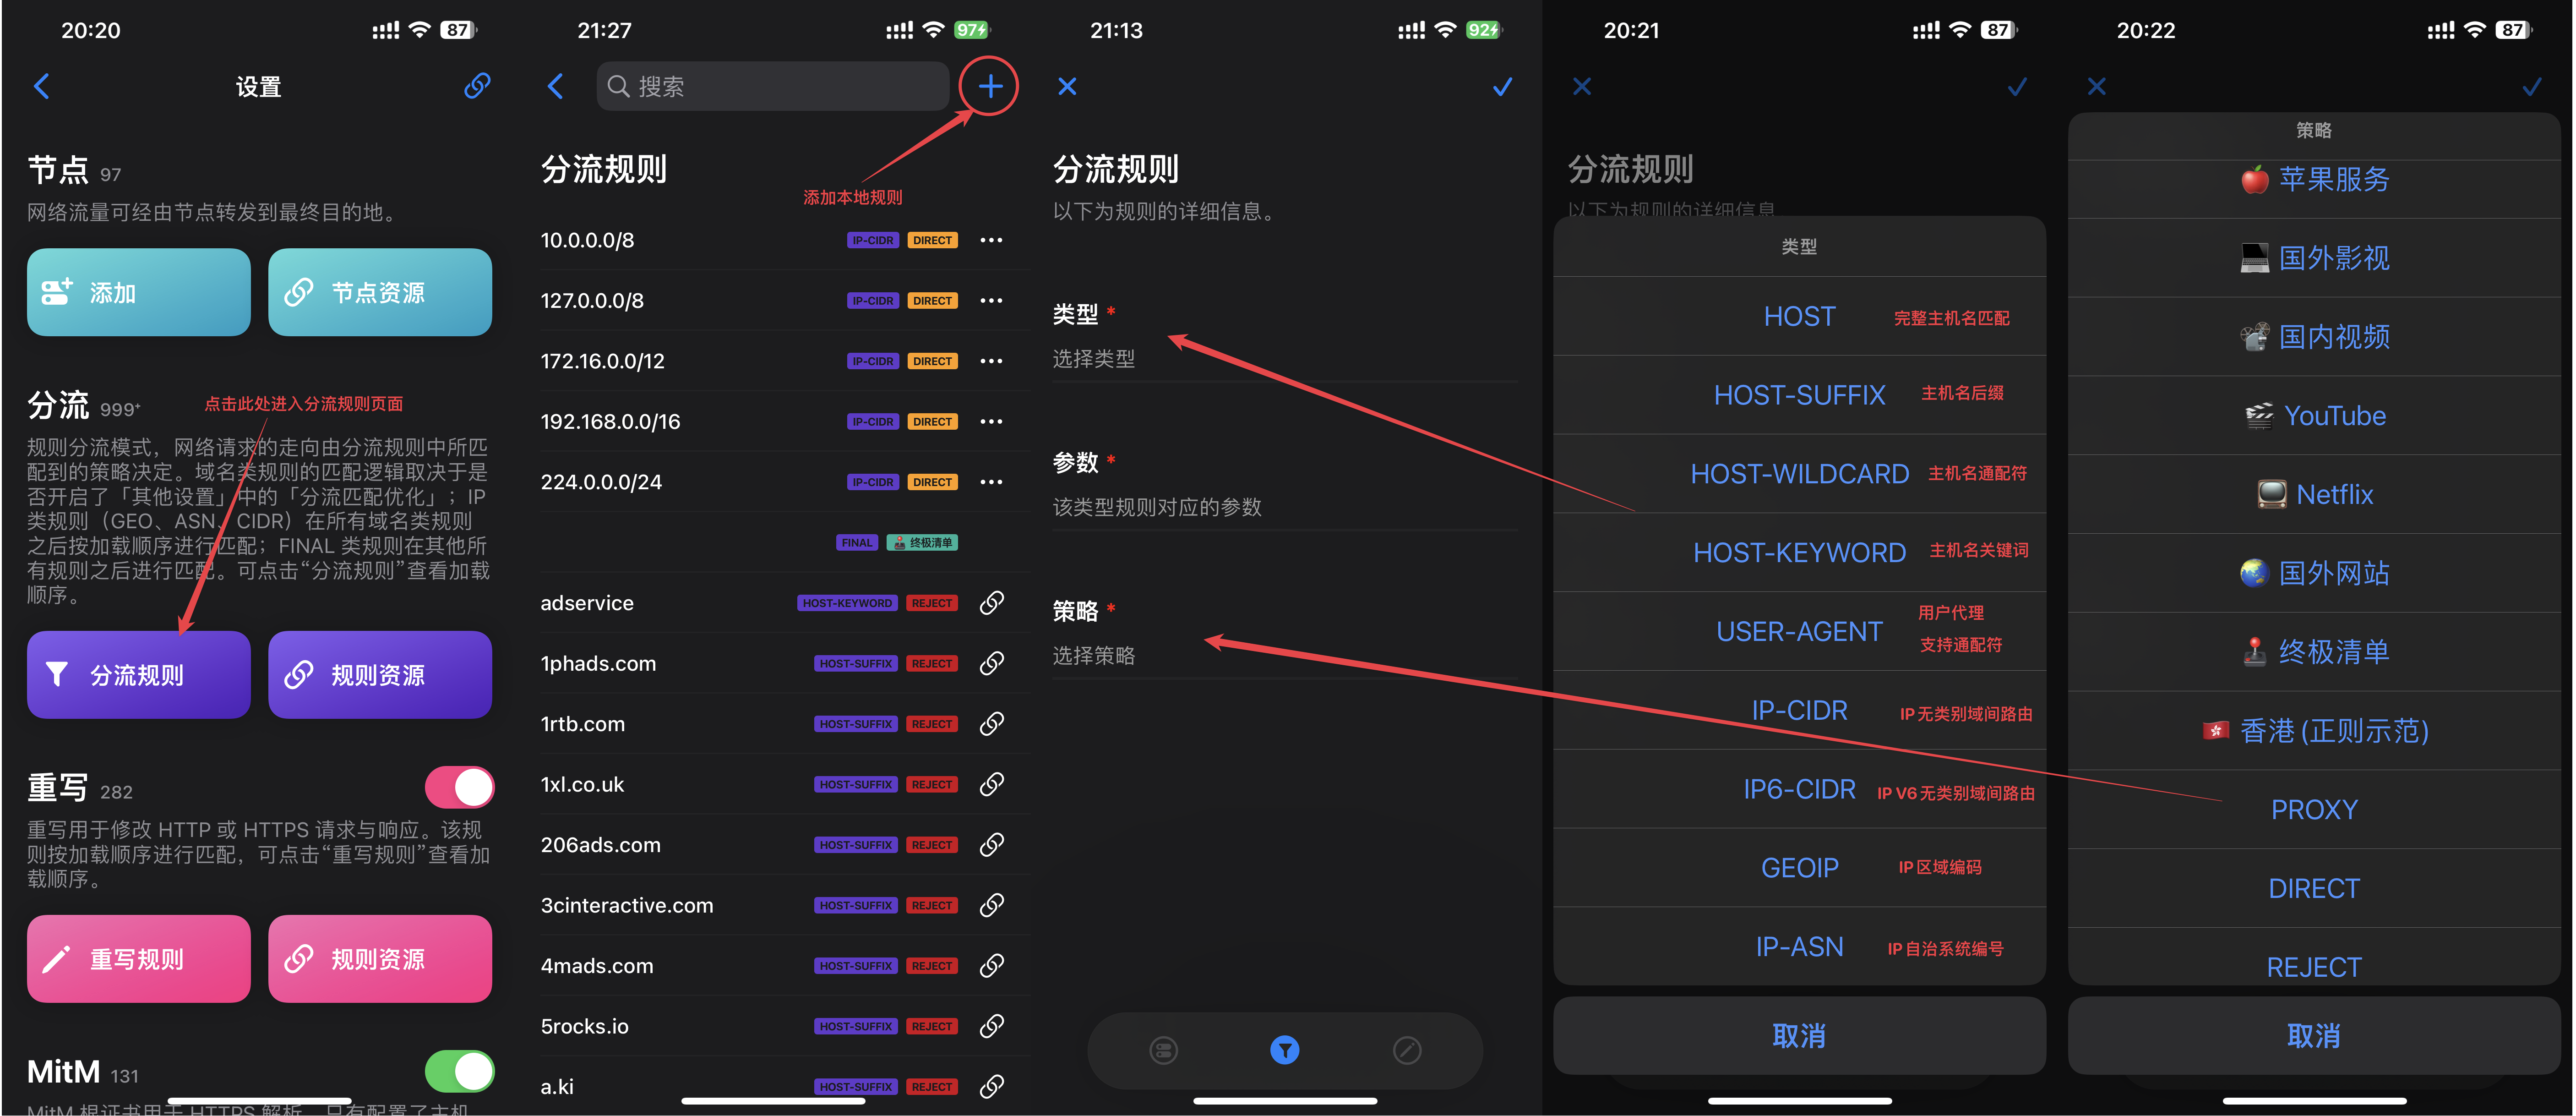2576x1116 pixels.
Task: Choose HOST-KEYWORD rule type
Action: (1799, 552)
